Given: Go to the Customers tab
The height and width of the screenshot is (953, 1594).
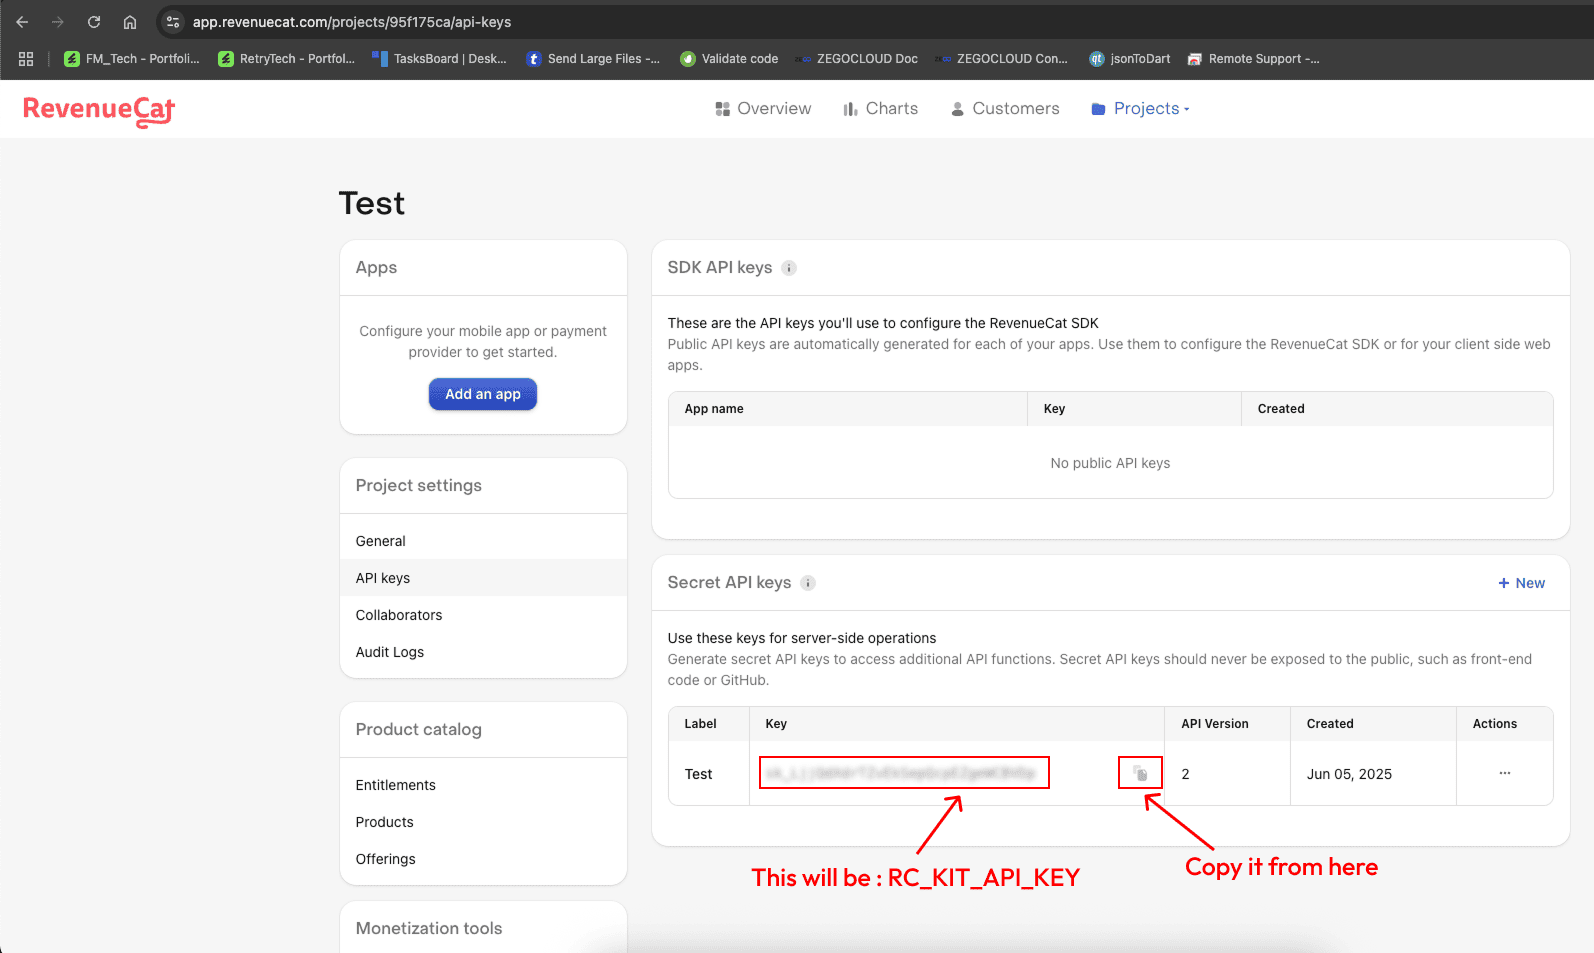Looking at the screenshot, I should coord(1004,109).
